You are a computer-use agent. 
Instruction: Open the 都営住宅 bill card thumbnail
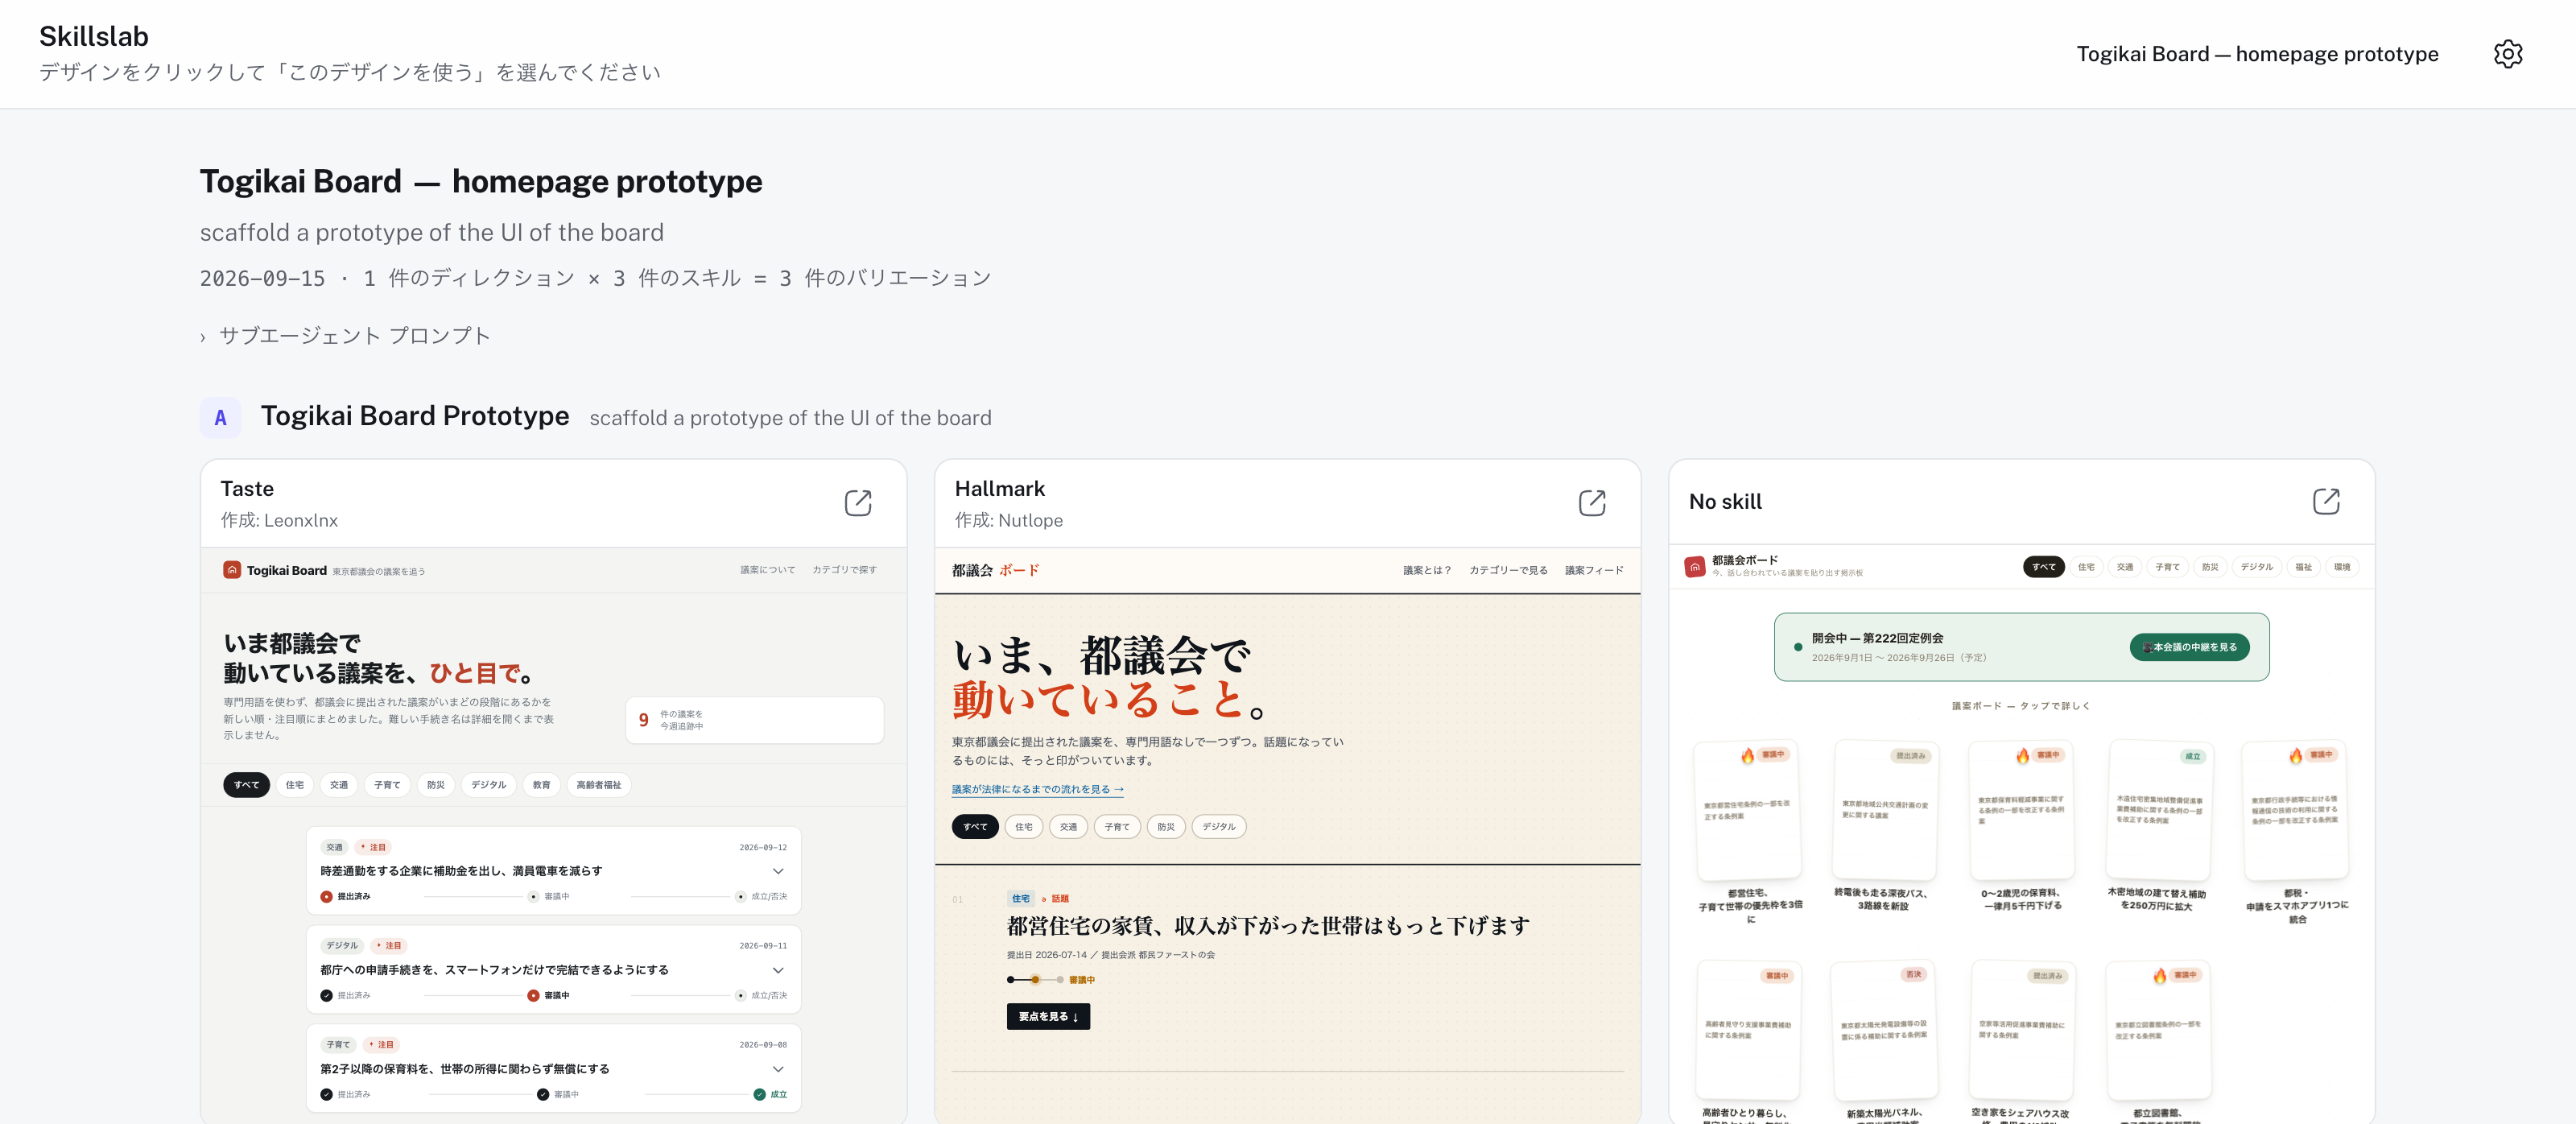(1748, 810)
